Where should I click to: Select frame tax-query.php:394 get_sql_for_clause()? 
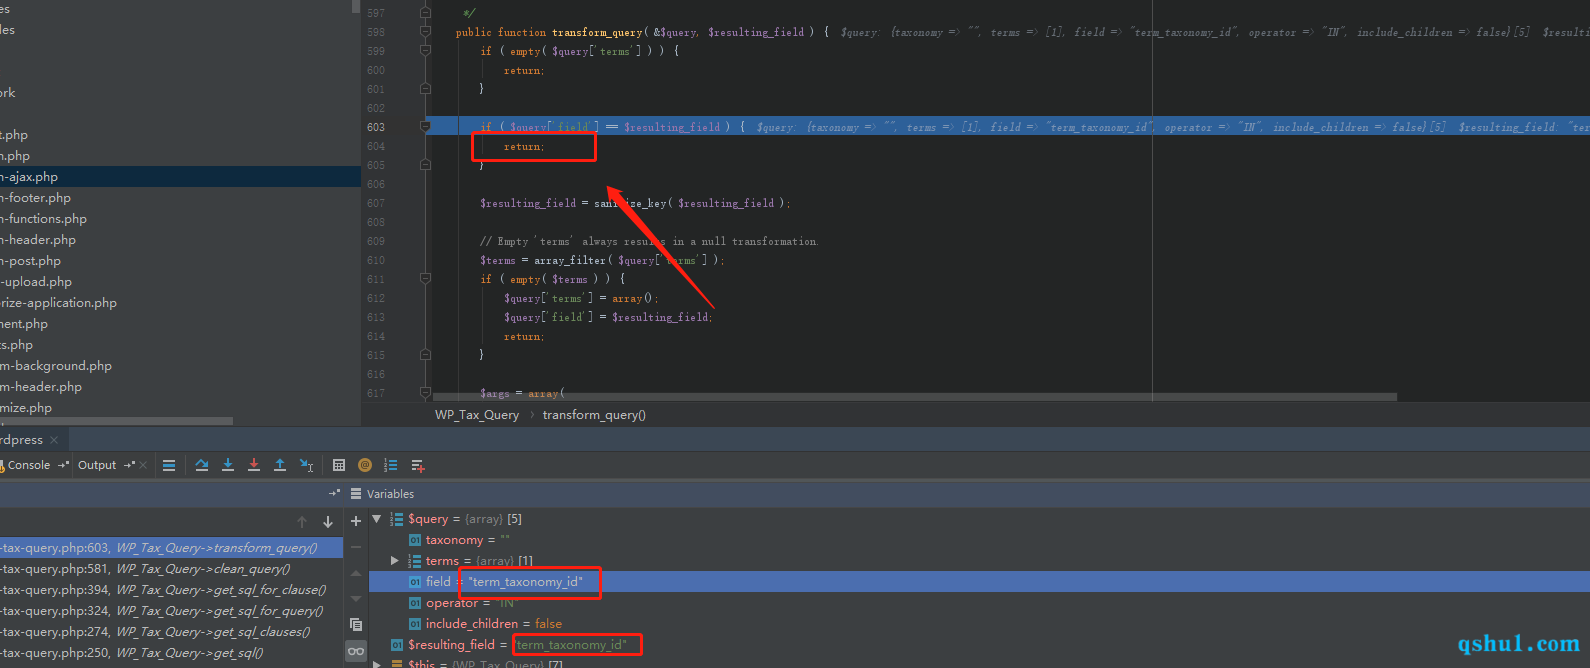point(171,590)
